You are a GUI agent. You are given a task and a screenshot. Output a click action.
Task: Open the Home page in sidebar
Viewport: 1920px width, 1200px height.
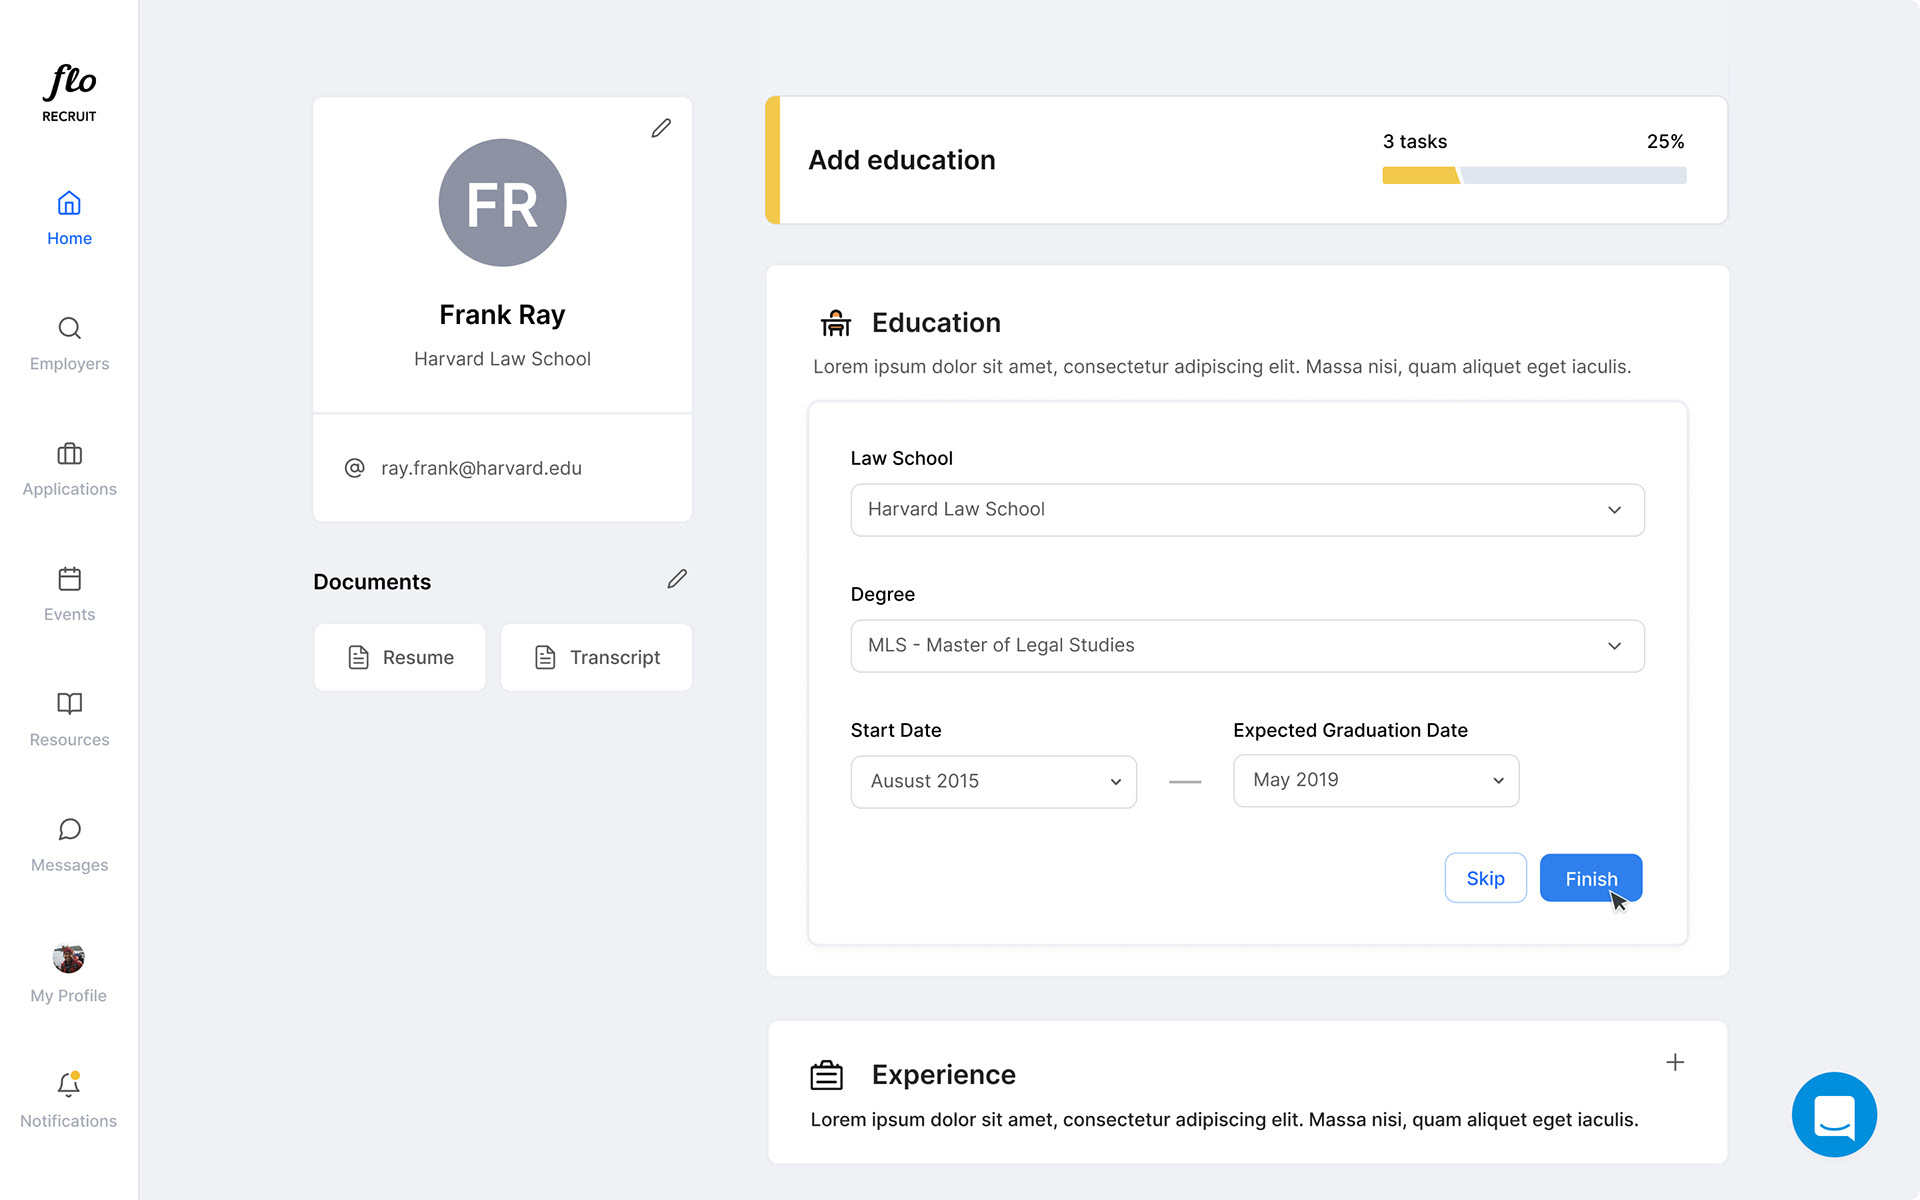pos(69,218)
